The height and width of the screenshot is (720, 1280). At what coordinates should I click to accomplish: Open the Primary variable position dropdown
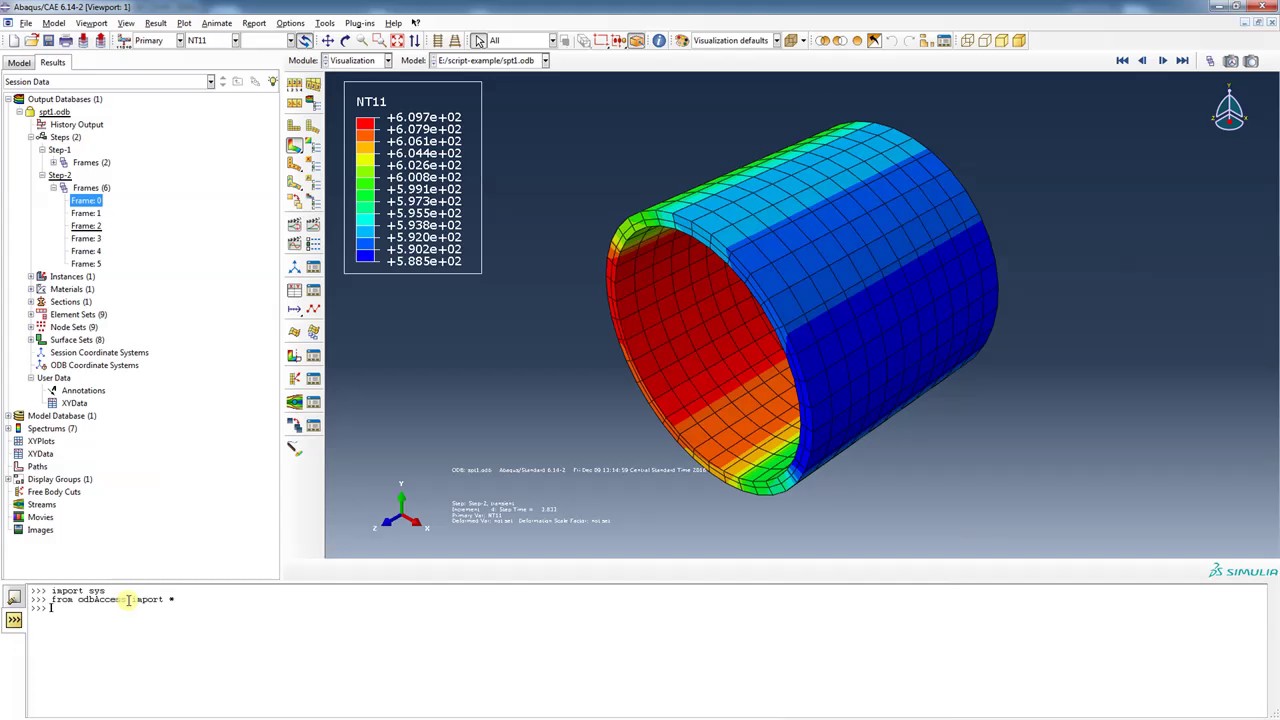coord(179,40)
